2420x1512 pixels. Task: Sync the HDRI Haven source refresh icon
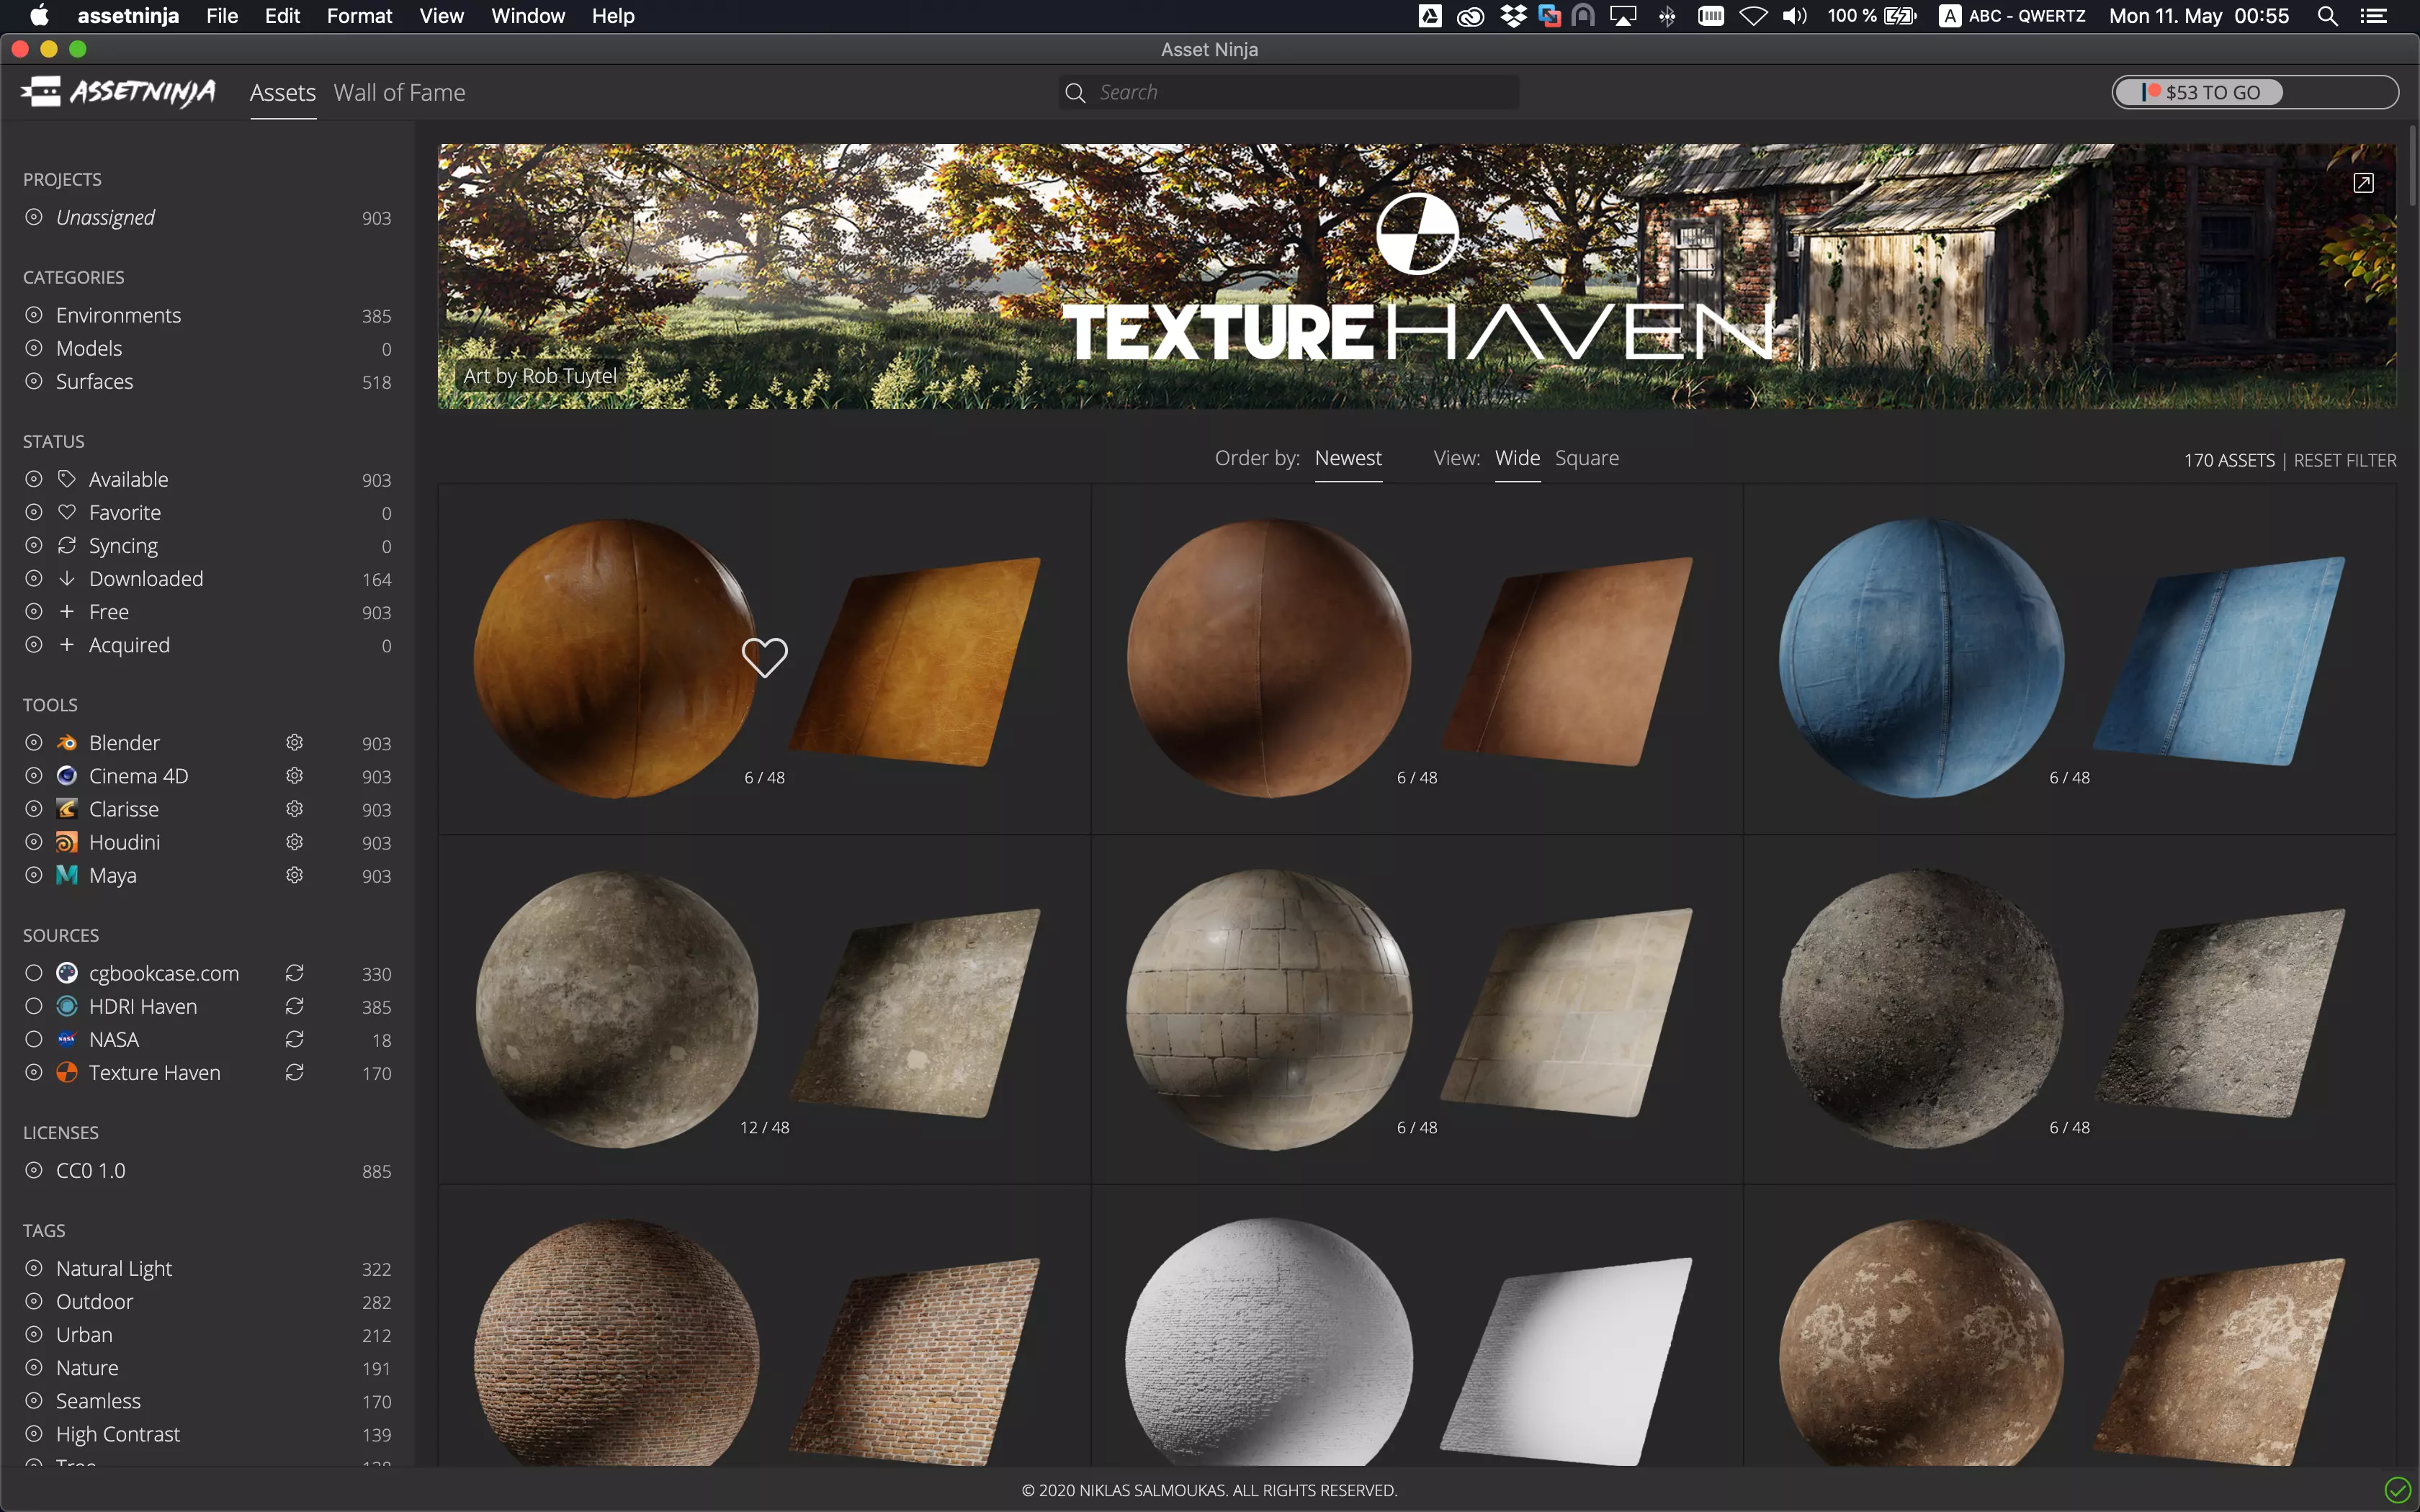point(294,1006)
